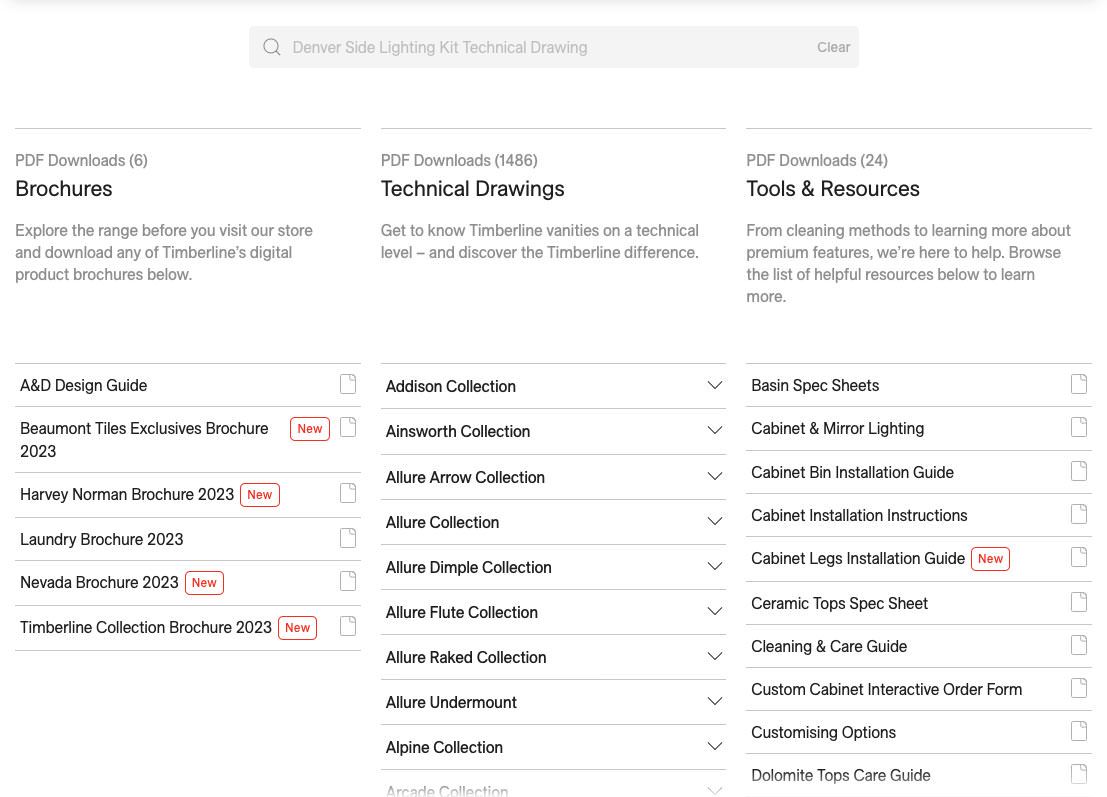Open Timberline Collection Brochure 2023 link

click(x=145, y=628)
